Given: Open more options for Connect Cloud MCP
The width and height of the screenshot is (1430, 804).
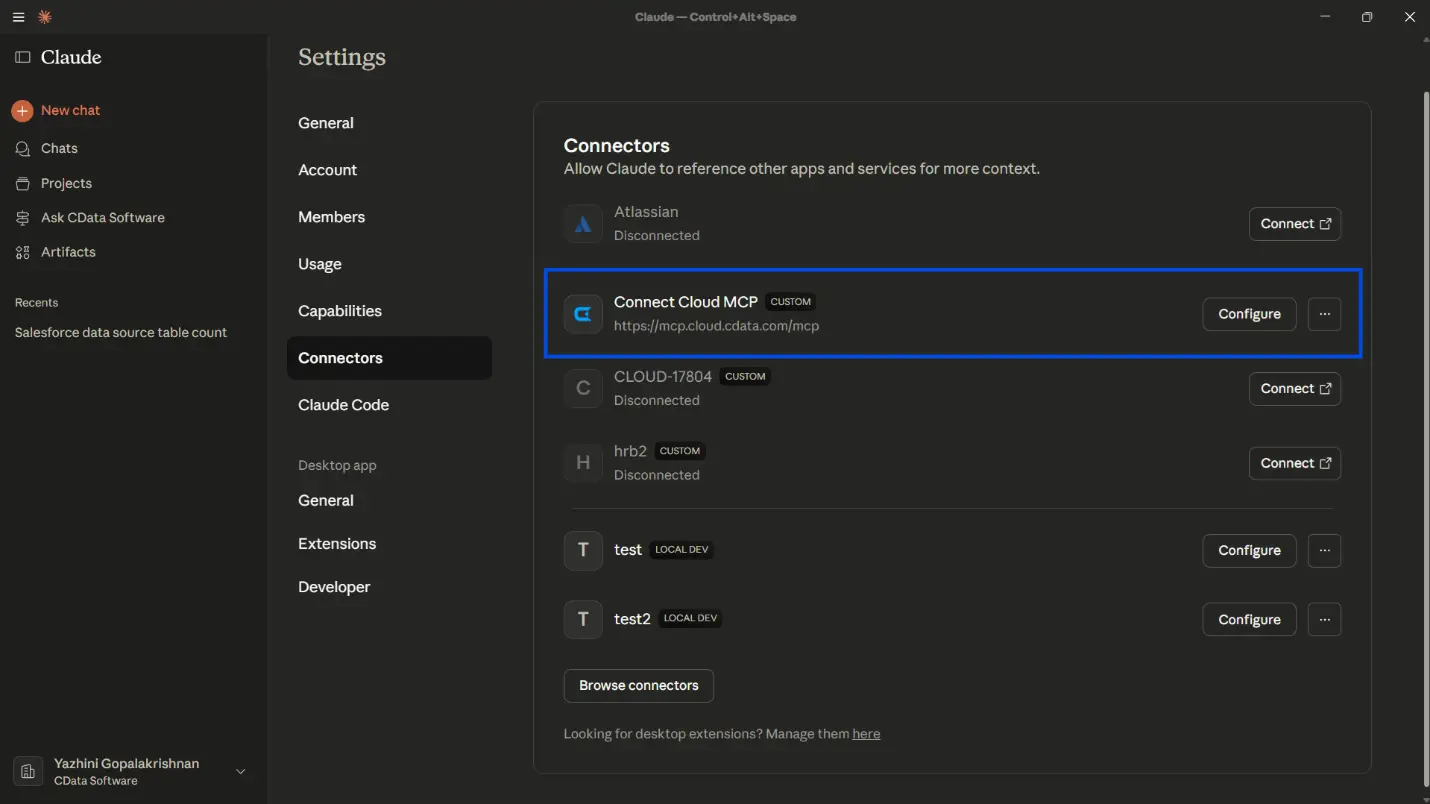Looking at the screenshot, I should pos(1324,313).
